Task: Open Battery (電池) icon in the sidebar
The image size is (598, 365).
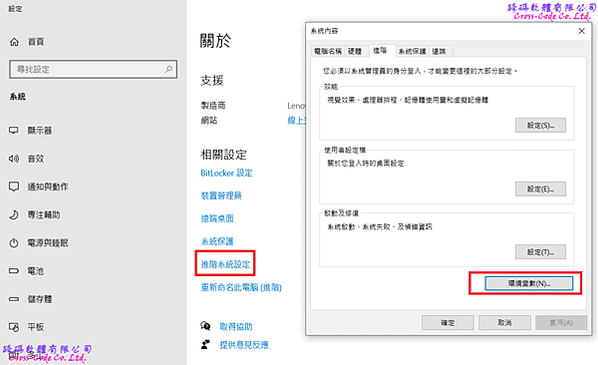Action: point(14,271)
